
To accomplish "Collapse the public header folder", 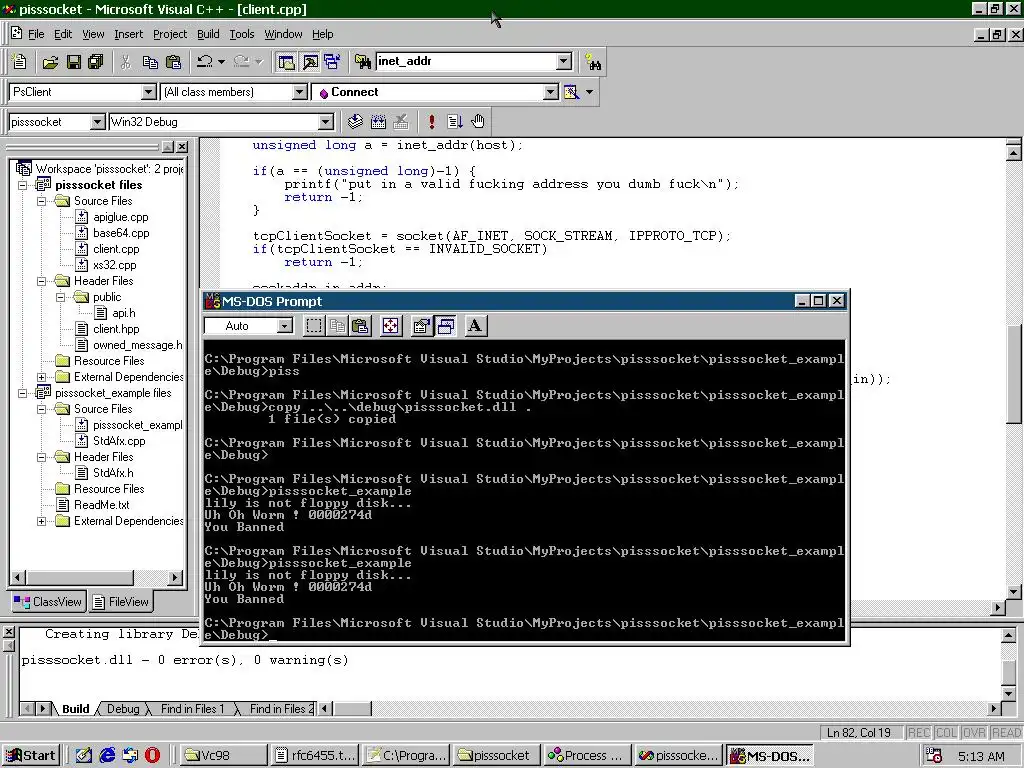I will (x=61, y=297).
